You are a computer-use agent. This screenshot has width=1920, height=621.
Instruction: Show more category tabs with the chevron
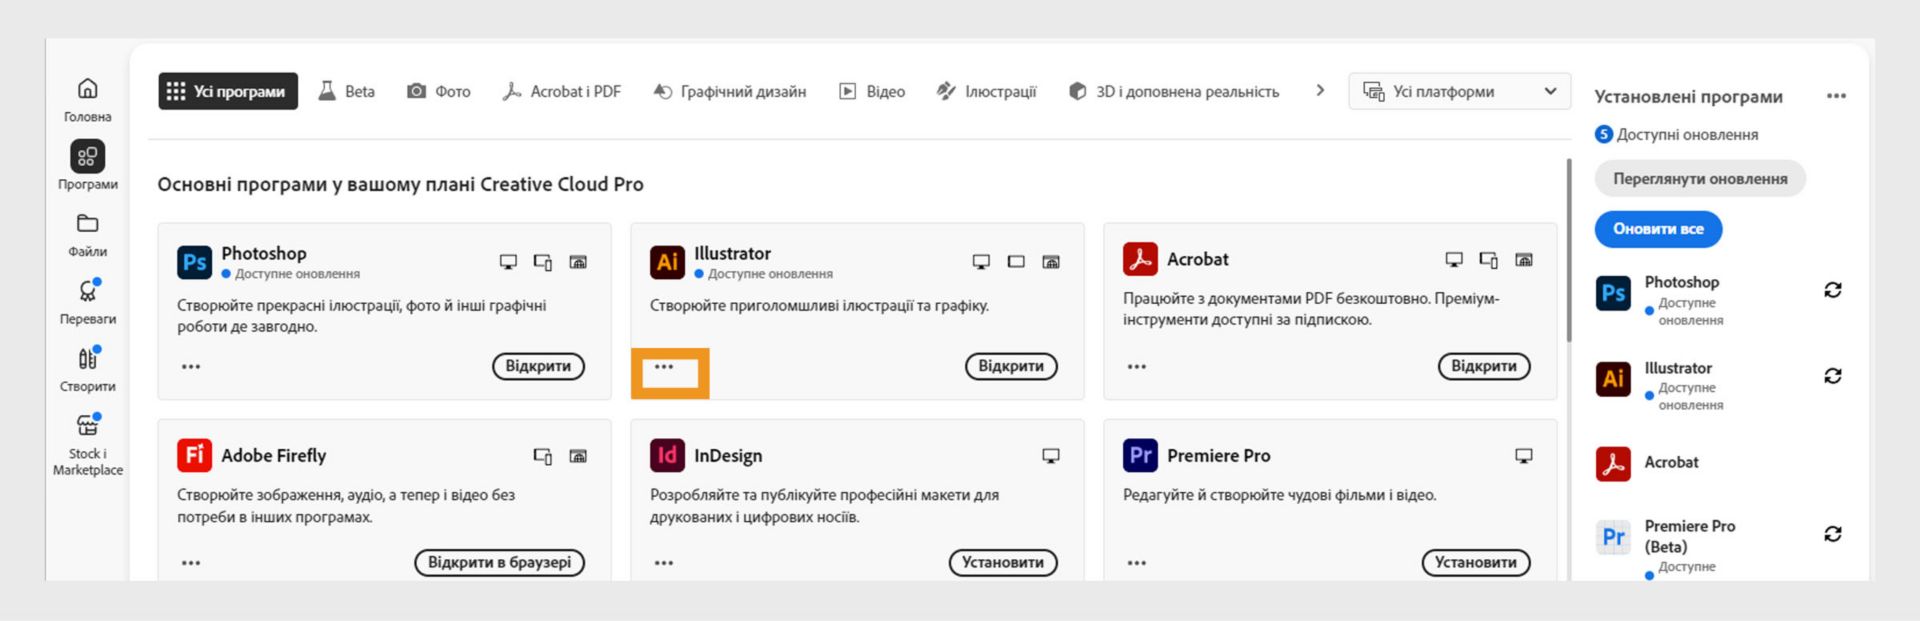pos(1320,91)
